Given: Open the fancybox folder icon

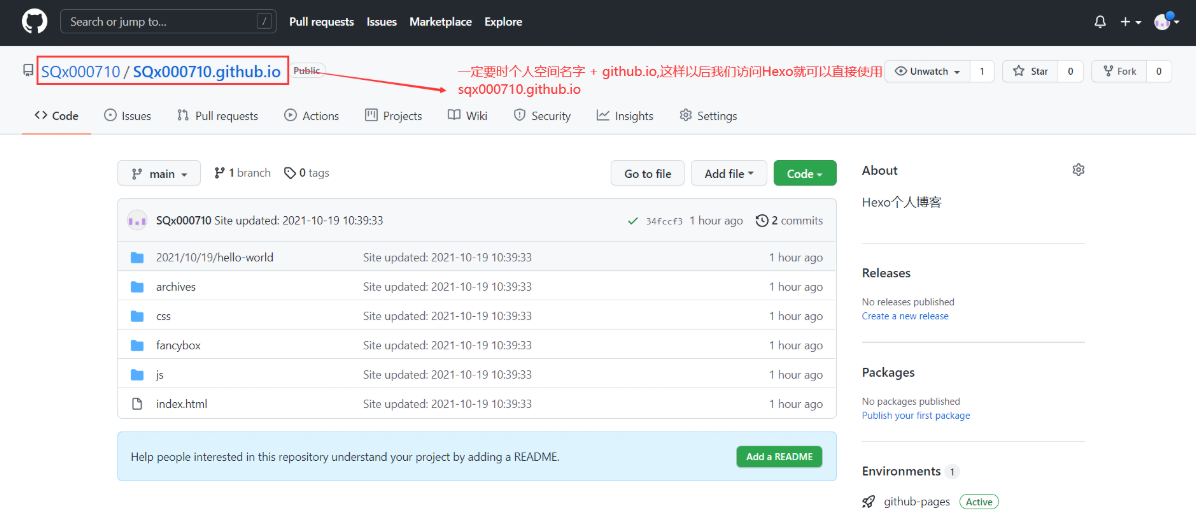Looking at the screenshot, I should (137, 346).
